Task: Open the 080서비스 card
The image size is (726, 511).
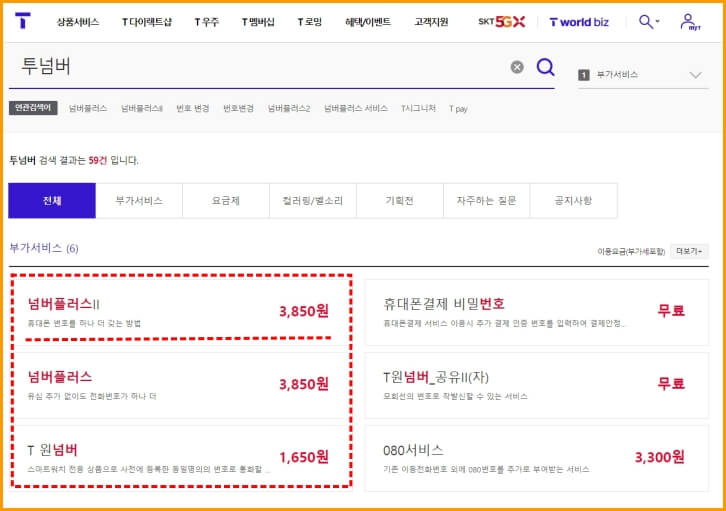Action: (537, 458)
